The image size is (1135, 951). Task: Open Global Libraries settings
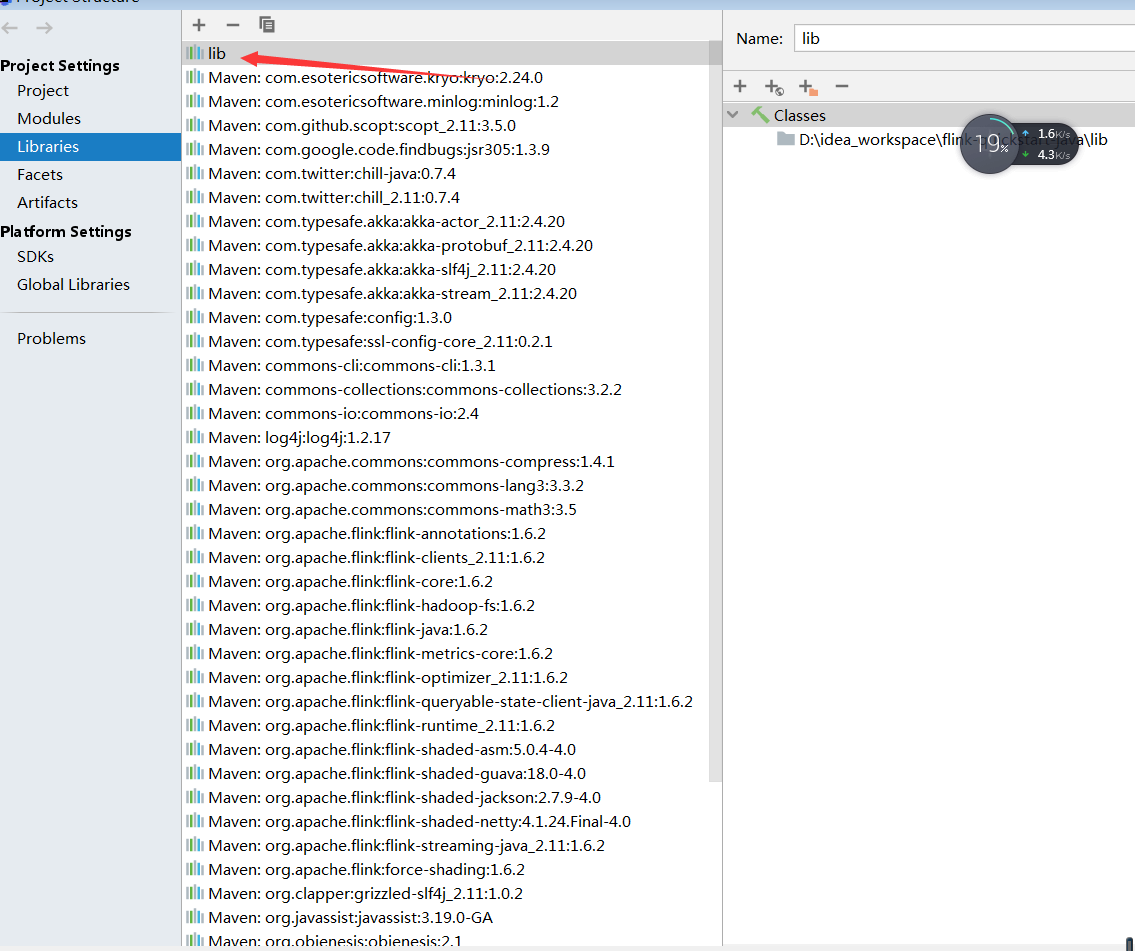coord(73,284)
